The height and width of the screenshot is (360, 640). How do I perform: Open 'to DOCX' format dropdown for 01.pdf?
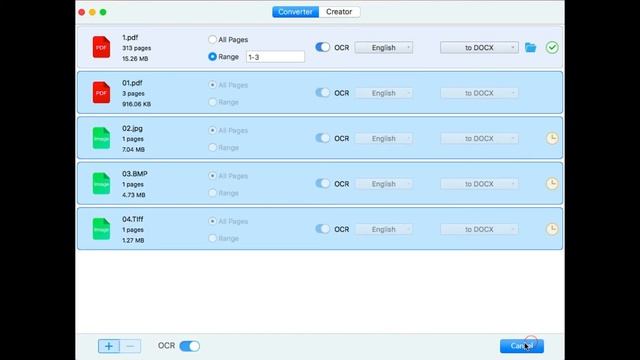tap(479, 93)
